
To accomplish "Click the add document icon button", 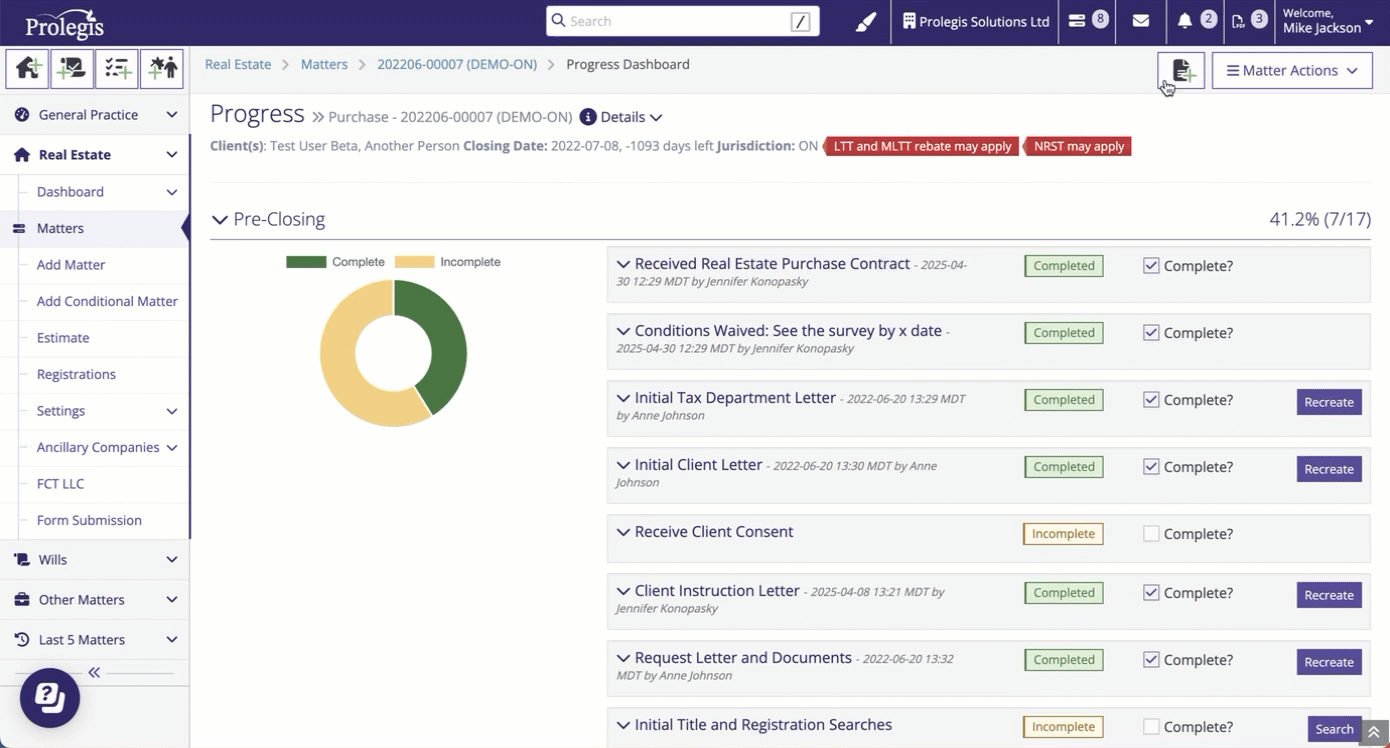I will (1181, 71).
